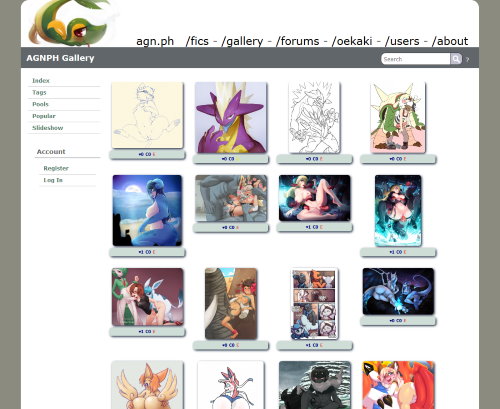Visit the /users page

click(402, 41)
